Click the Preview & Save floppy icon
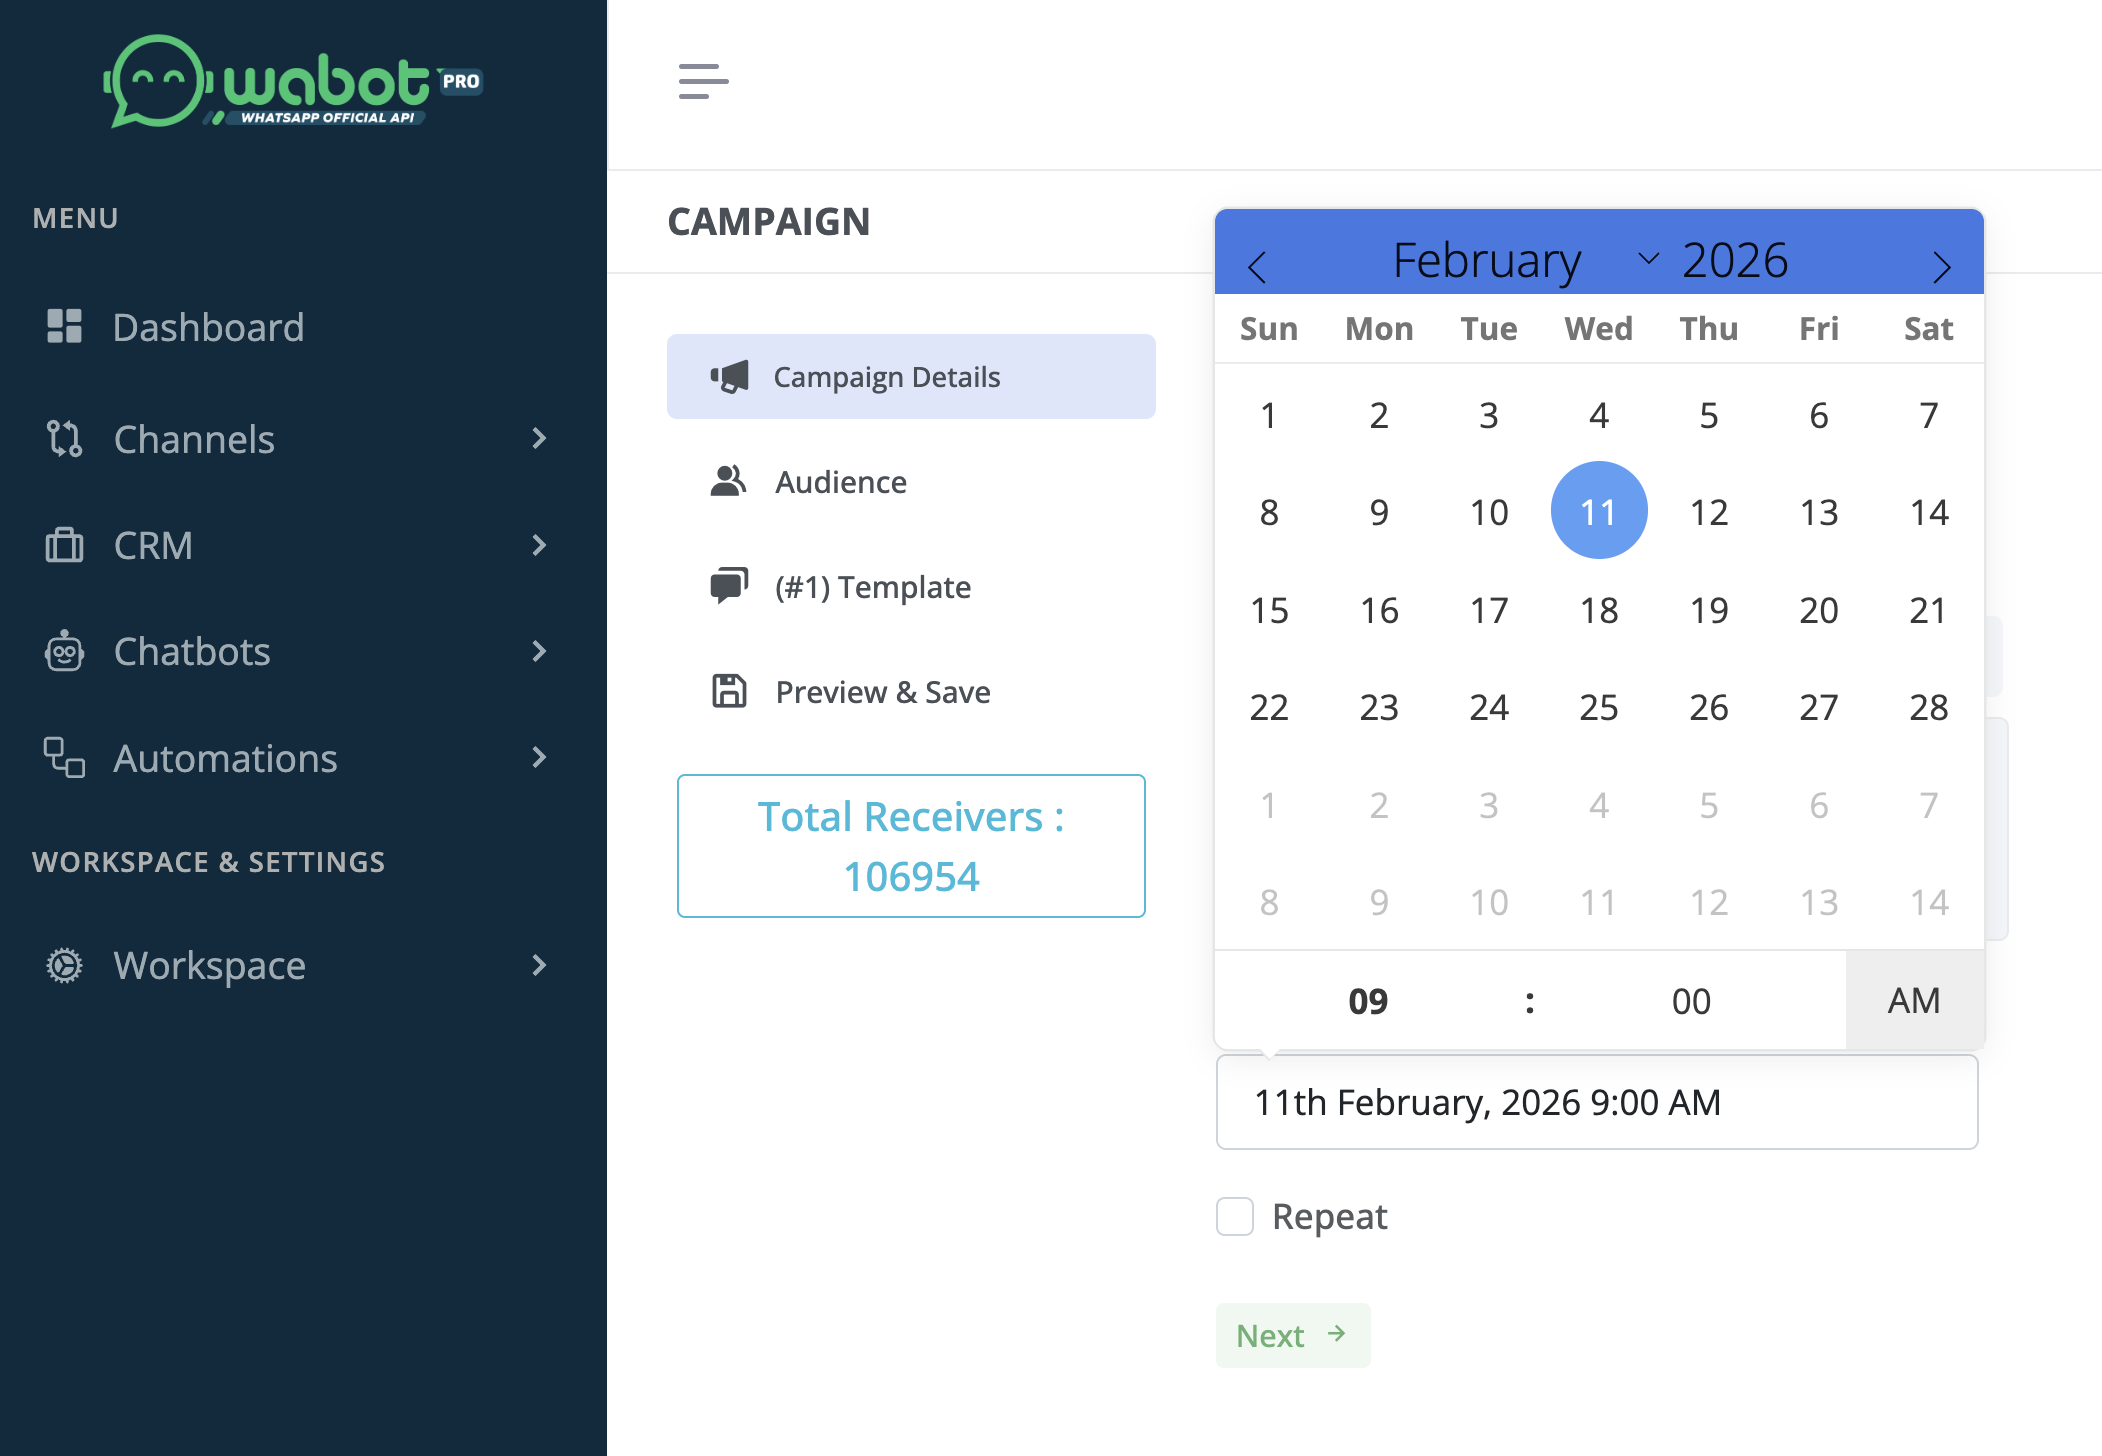 click(x=729, y=691)
